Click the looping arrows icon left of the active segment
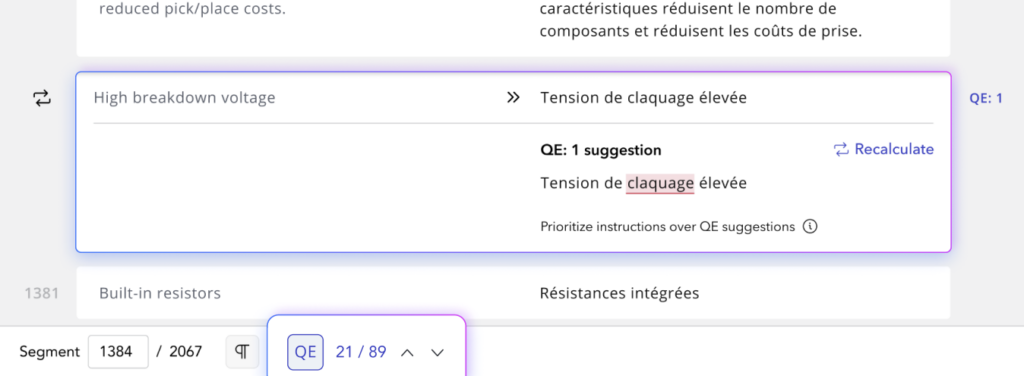1024x376 pixels. 42,99
